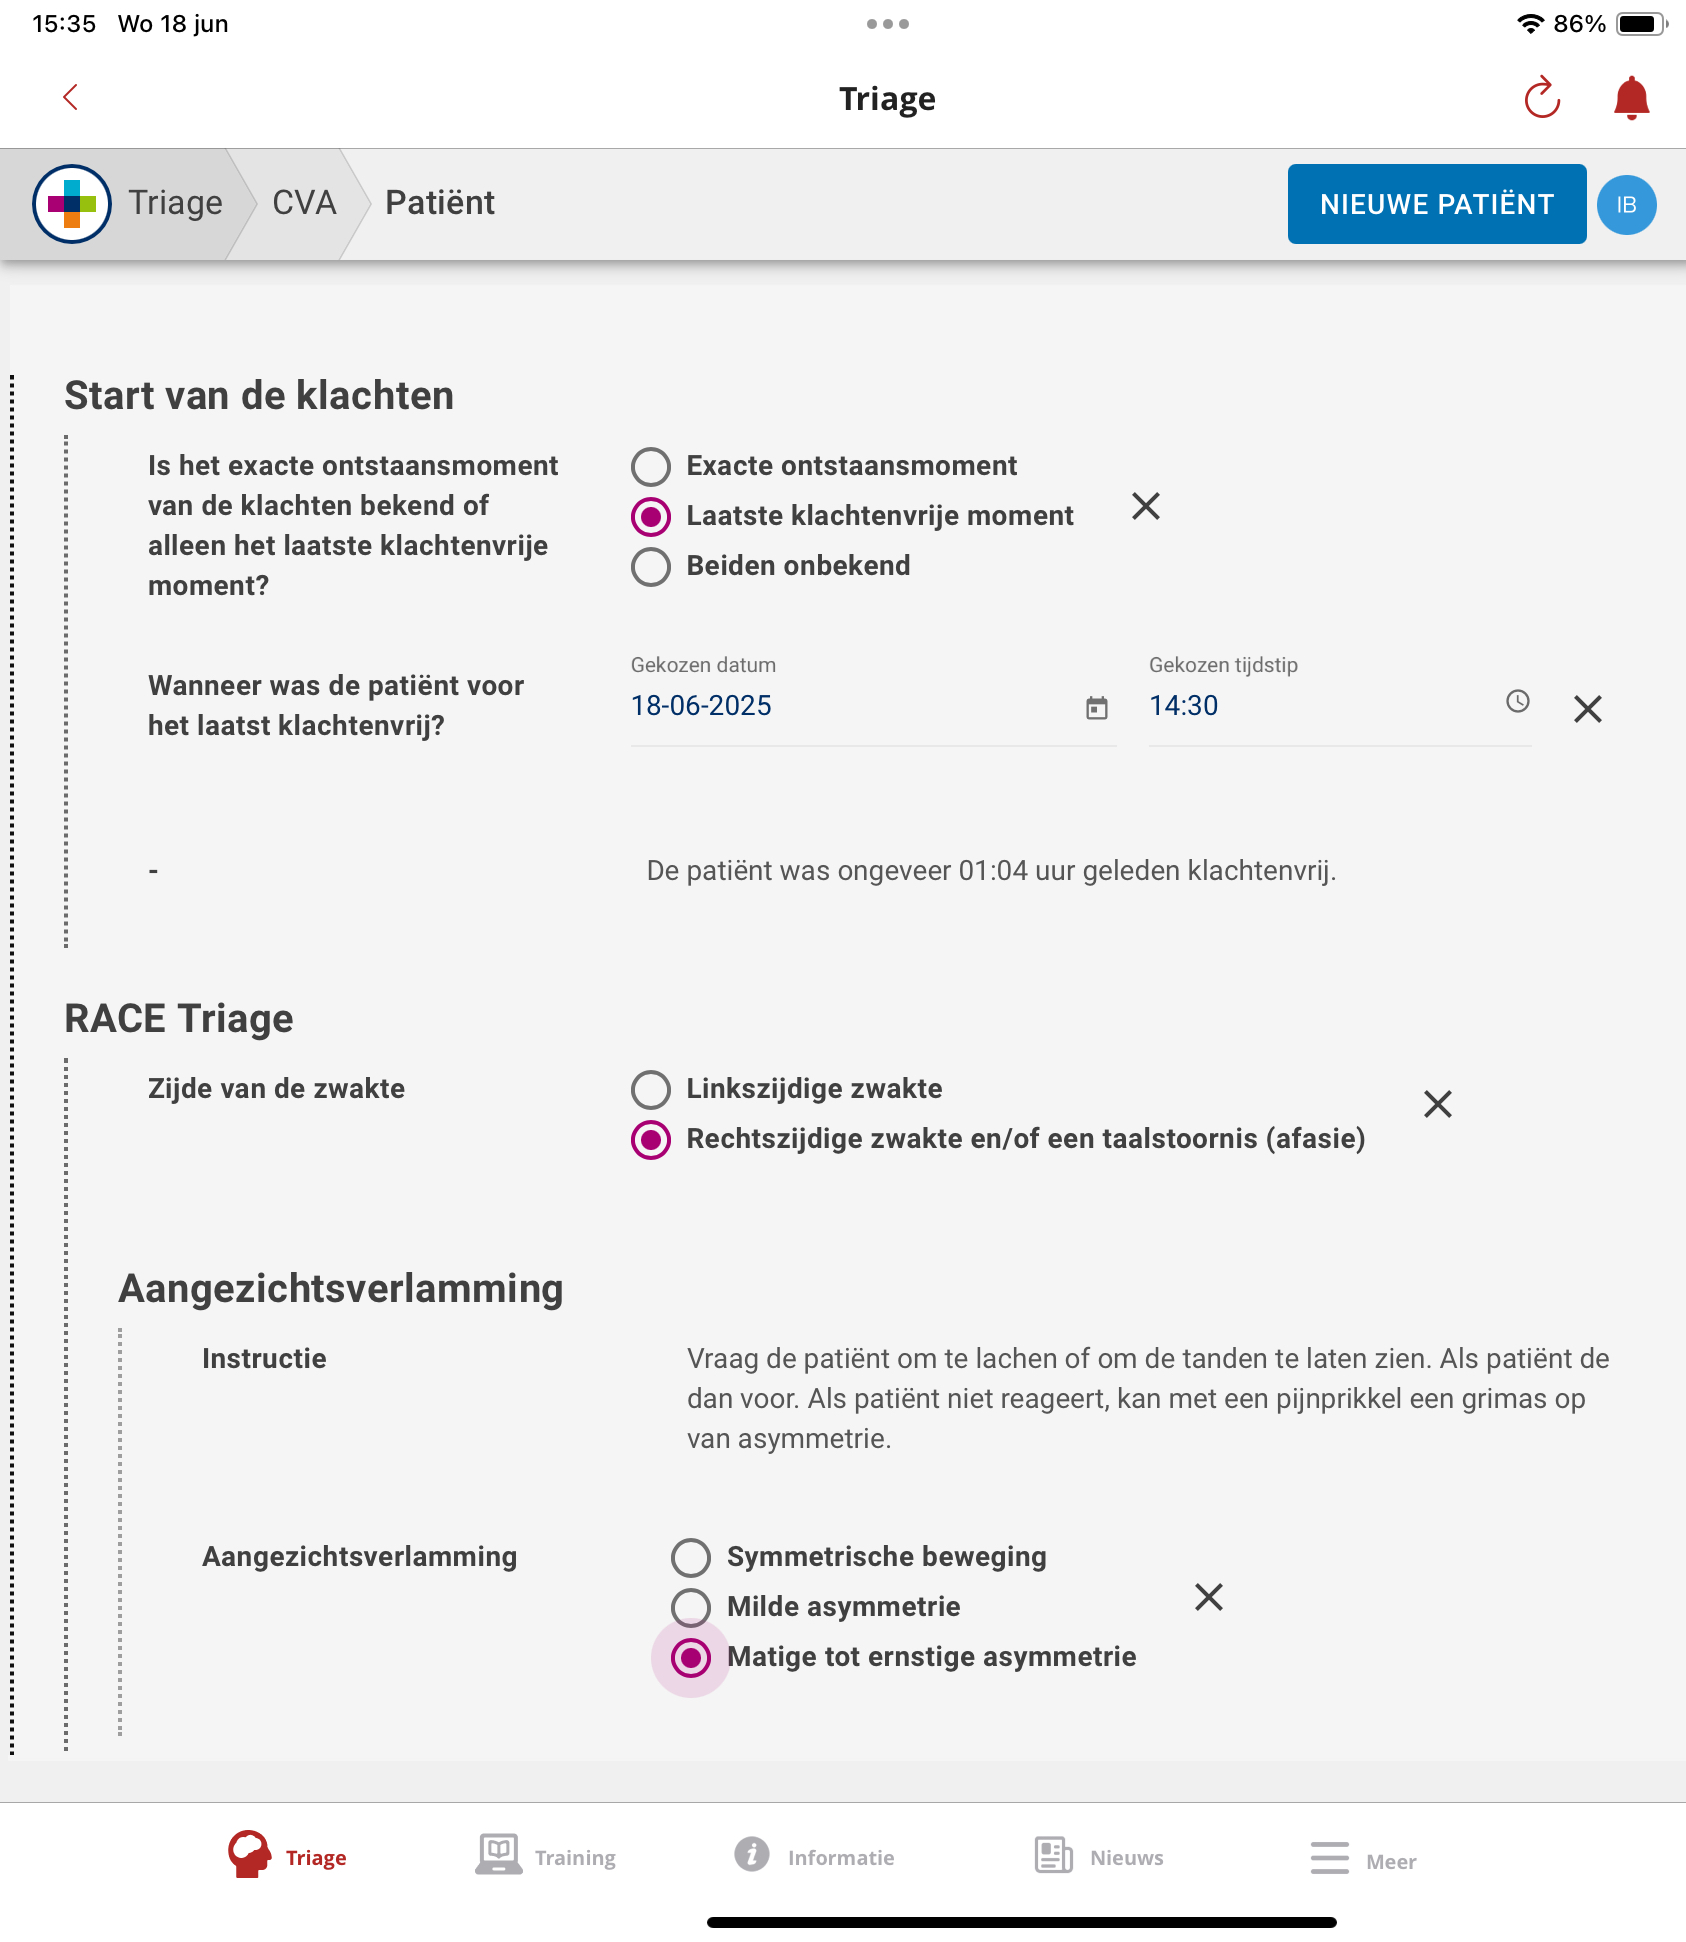This screenshot has height=1942, width=1686.
Task: Open the clock icon for Gekozen tijdstip
Action: click(1517, 702)
